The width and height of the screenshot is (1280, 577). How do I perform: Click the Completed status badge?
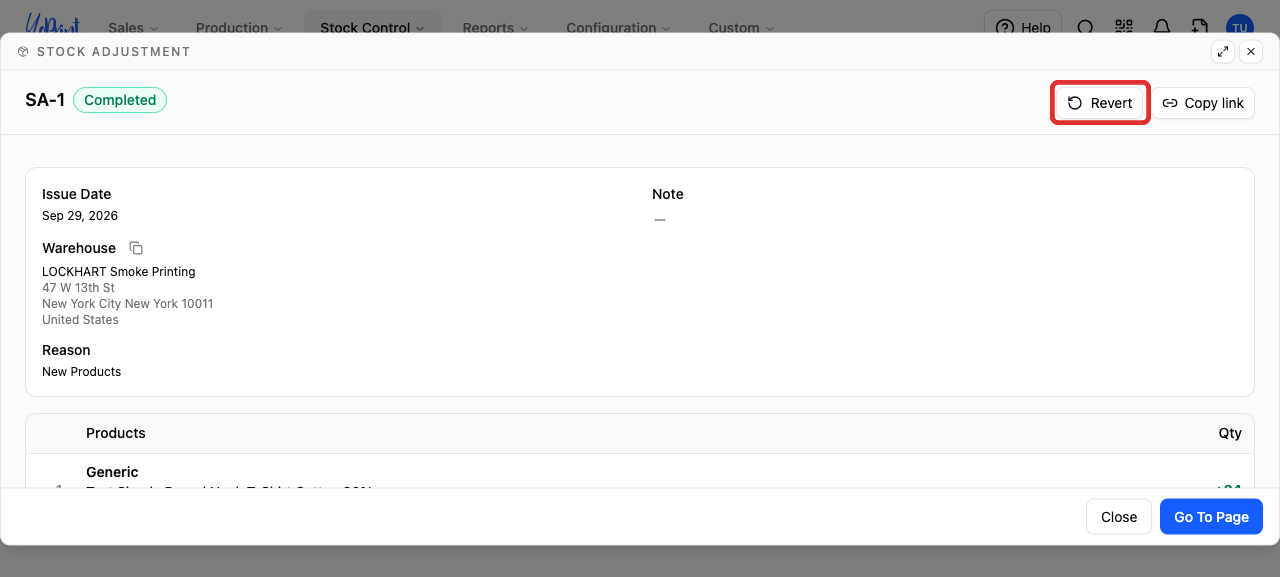[120, 100]
